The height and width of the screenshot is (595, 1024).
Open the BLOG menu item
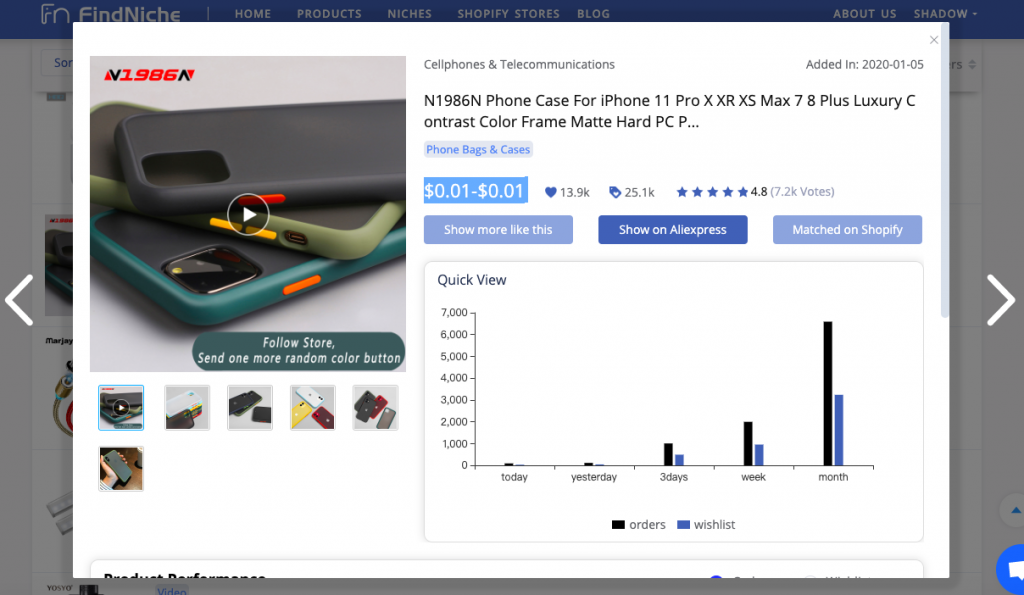(593, 14)
